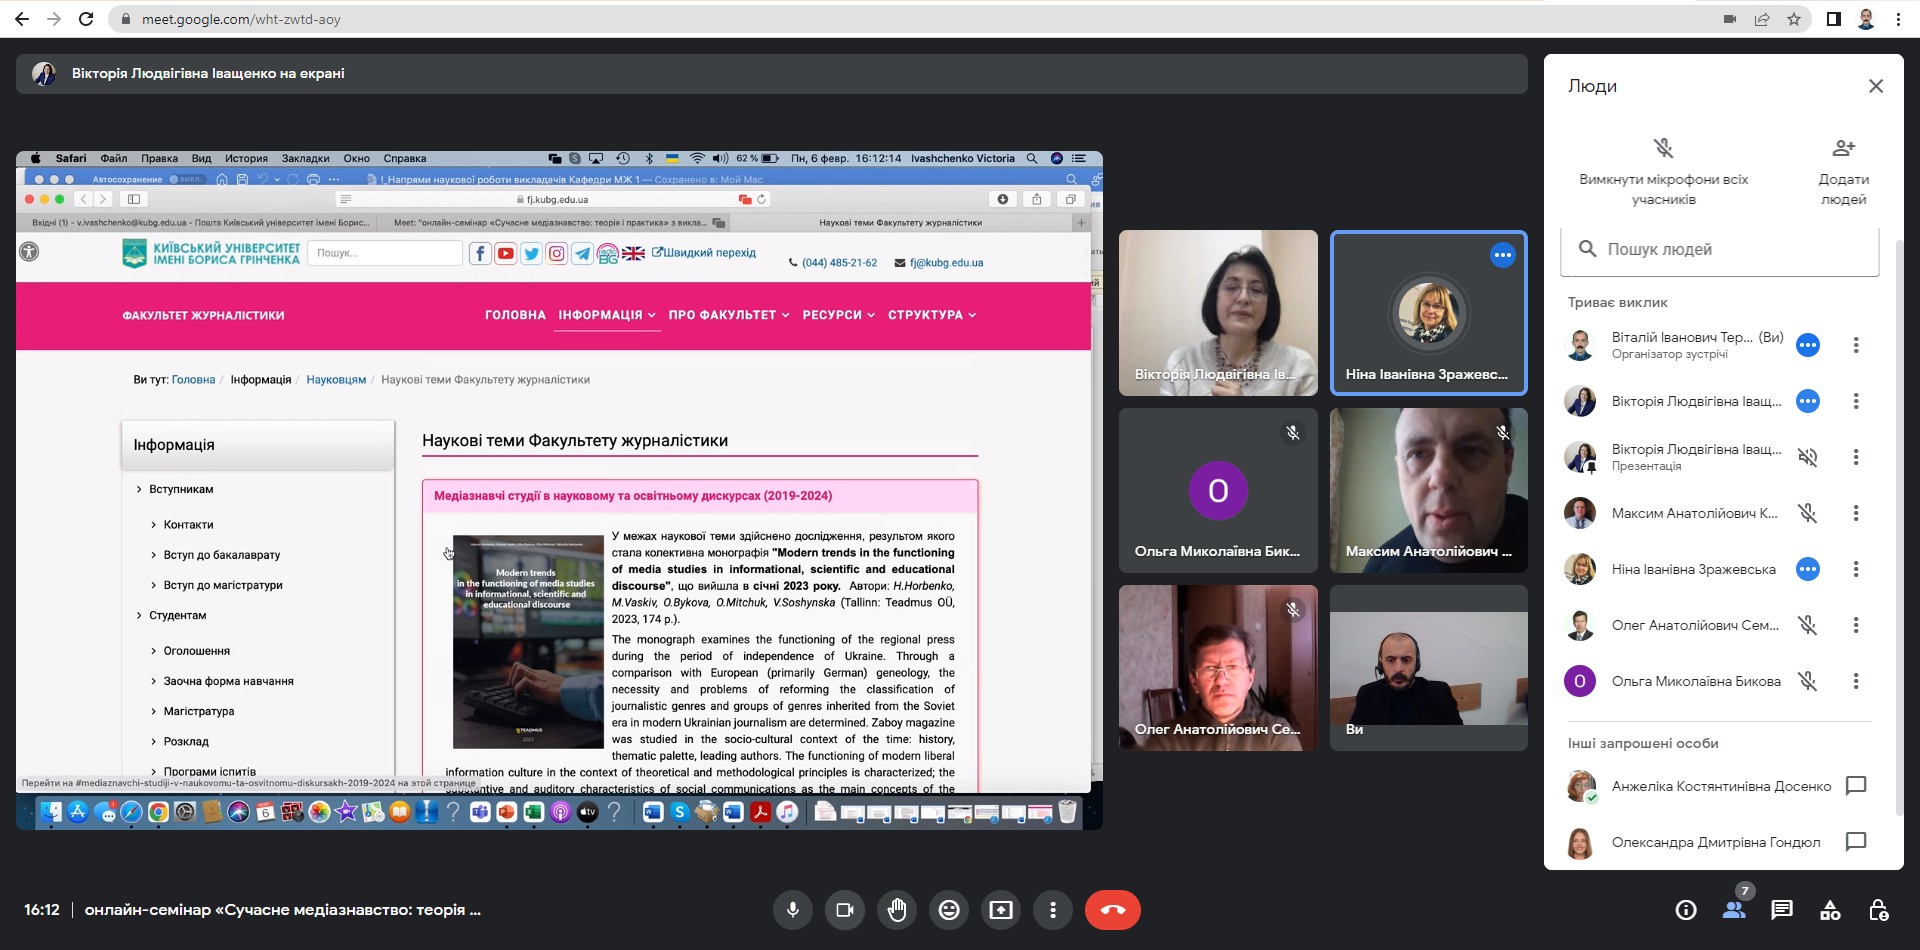Screen dimensions: 1920x950
Task: Open the emoji reactions button
Action: coord(949,910)
